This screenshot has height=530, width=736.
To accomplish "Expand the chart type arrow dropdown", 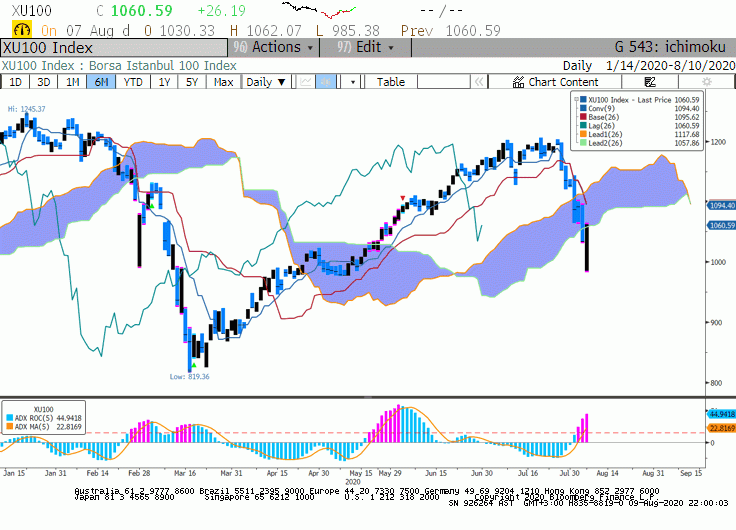I will point(353,82).
